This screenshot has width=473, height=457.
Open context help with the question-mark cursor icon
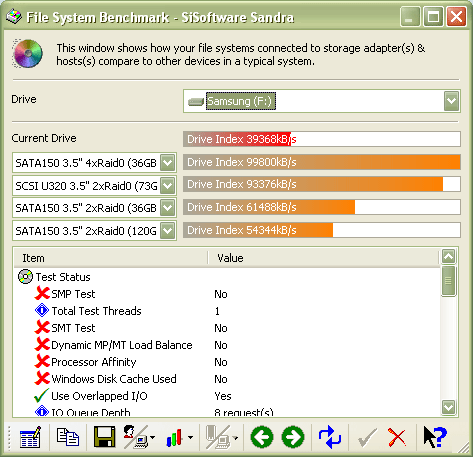point(435,437)
